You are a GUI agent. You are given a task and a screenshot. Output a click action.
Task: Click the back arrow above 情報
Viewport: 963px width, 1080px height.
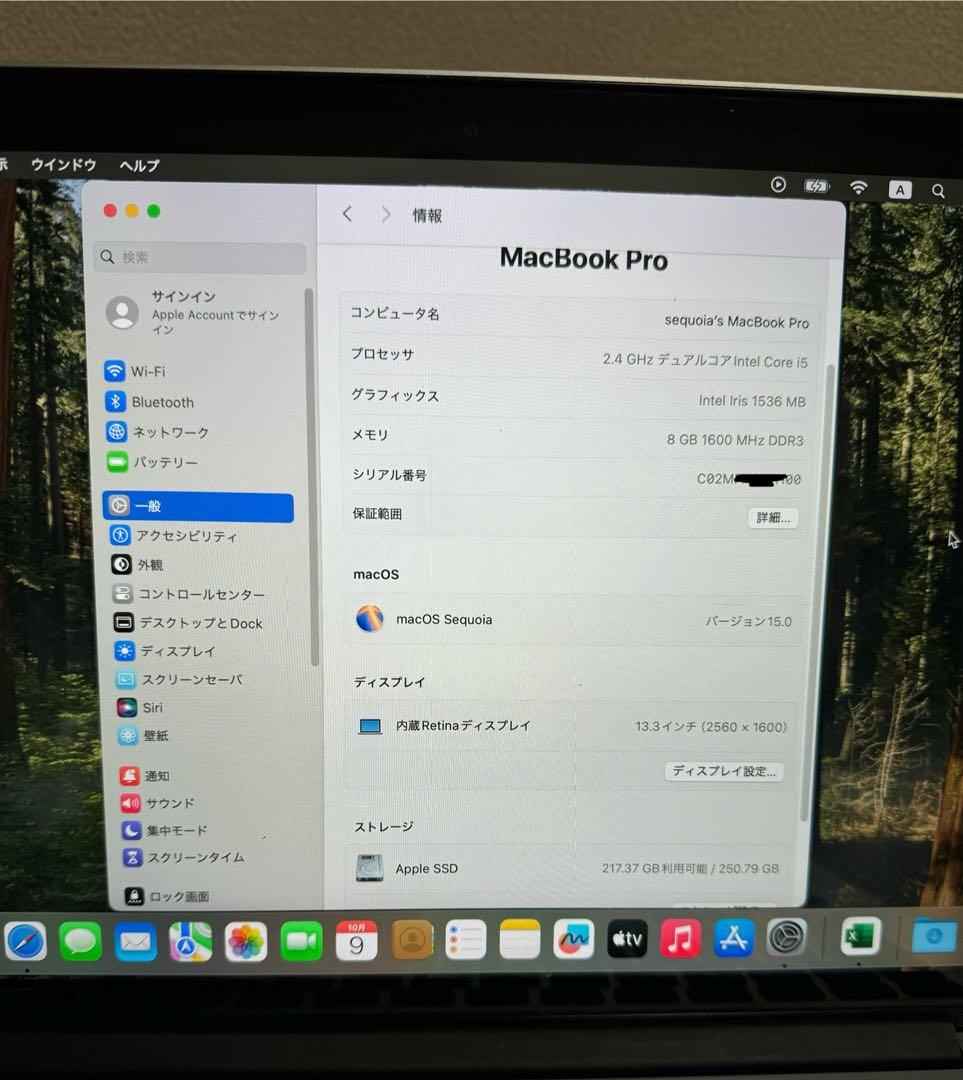[x=347, y=214]
